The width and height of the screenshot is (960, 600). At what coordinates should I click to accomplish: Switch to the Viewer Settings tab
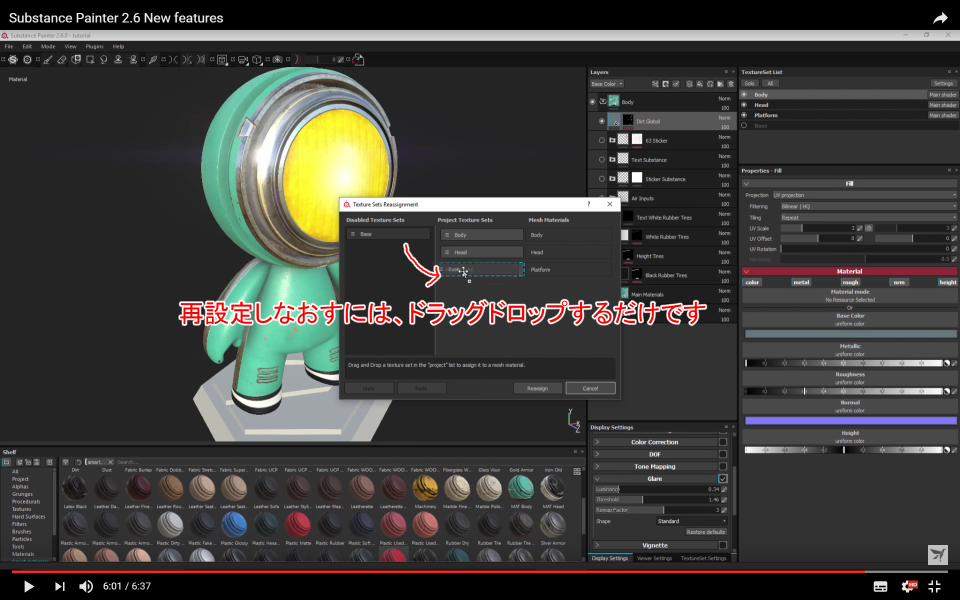click(654, 558)
